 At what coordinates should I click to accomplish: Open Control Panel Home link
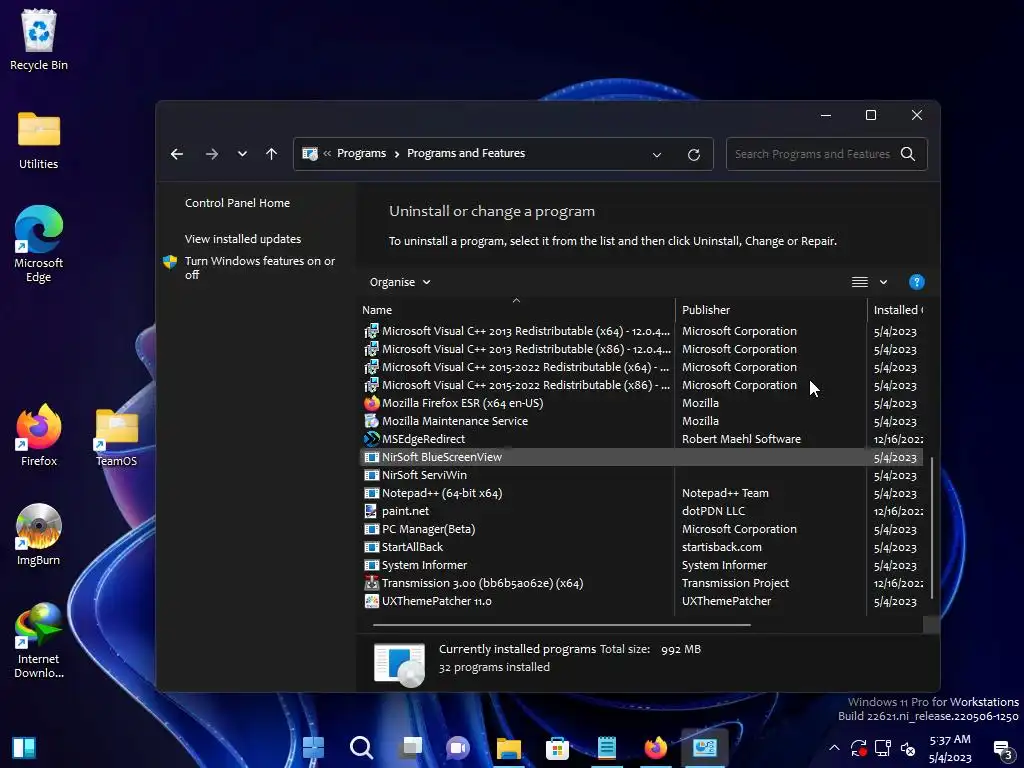(x=237, y=203)
